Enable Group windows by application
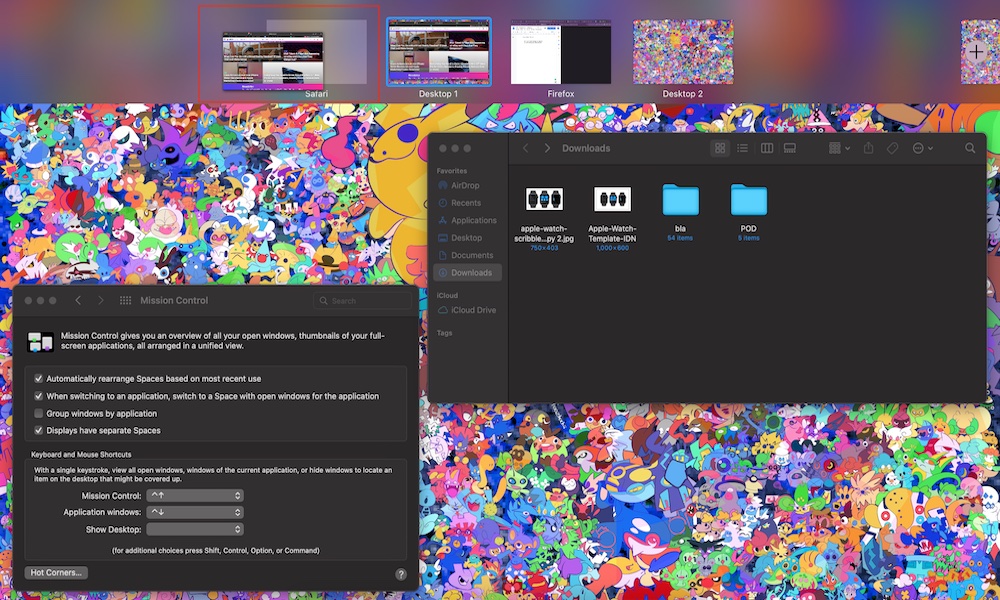Screen dimensions: 1000x600 pyautogui.click(x=39, y=413)
